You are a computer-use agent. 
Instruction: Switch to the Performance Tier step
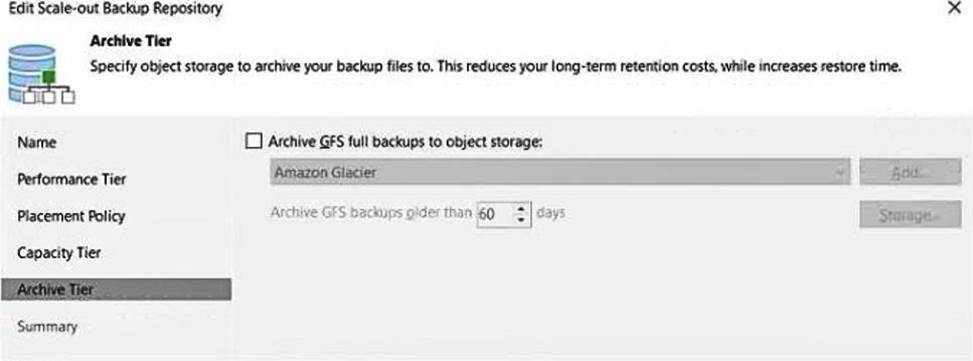(71, 179)
